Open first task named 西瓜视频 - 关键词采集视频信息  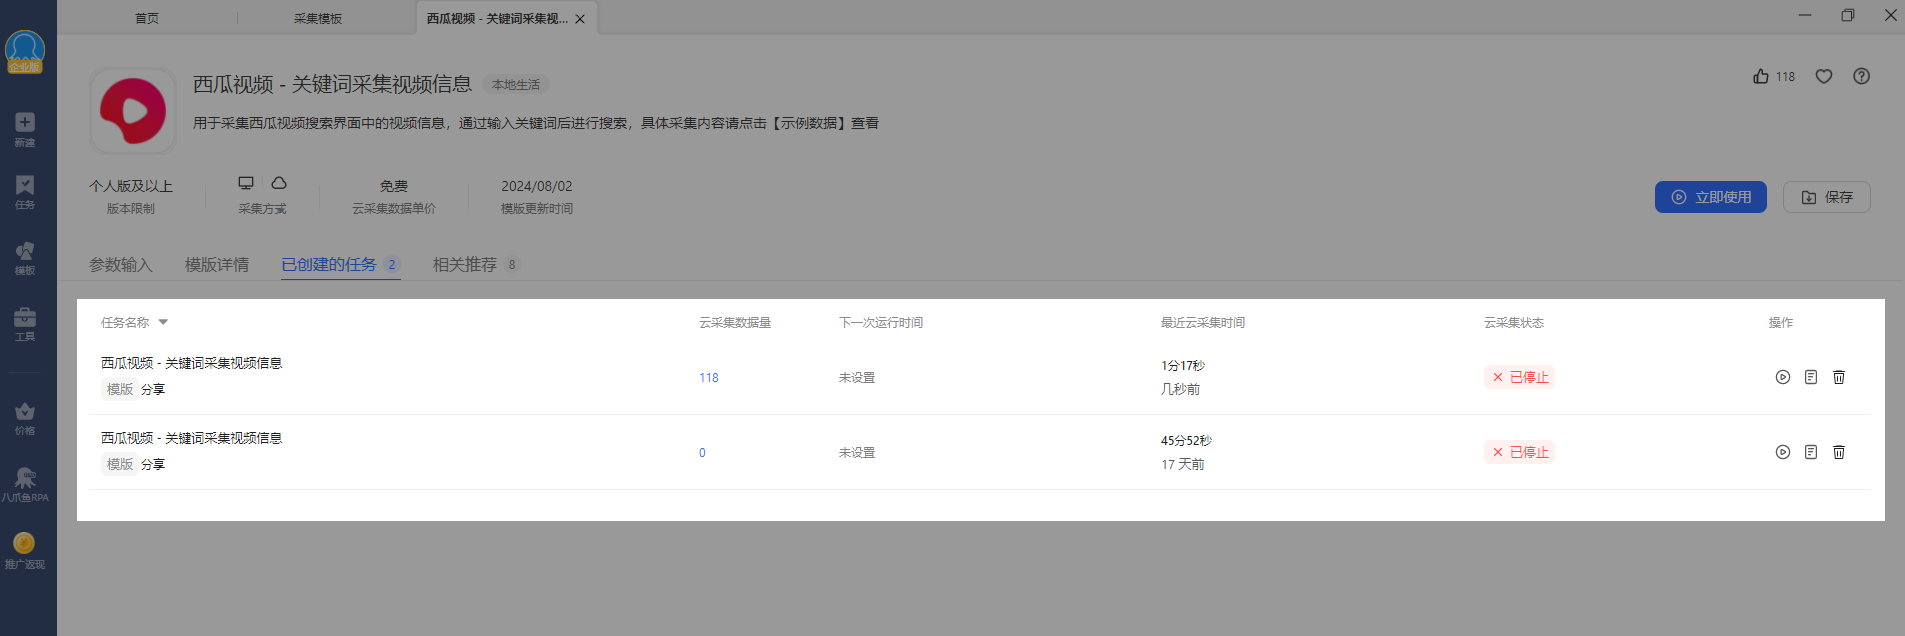192,363
